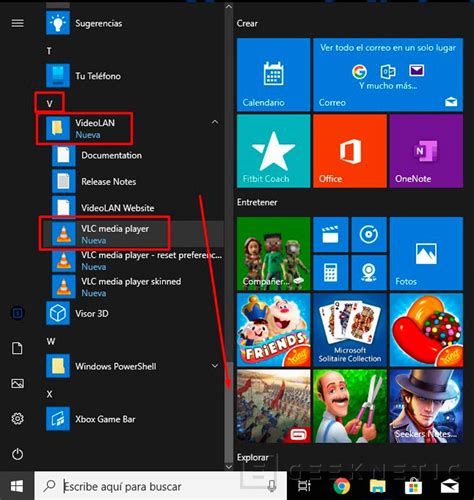Screen dimensions: 474x500
Task: Click scrollbar down arrow of app list
Action: point(229,467)
